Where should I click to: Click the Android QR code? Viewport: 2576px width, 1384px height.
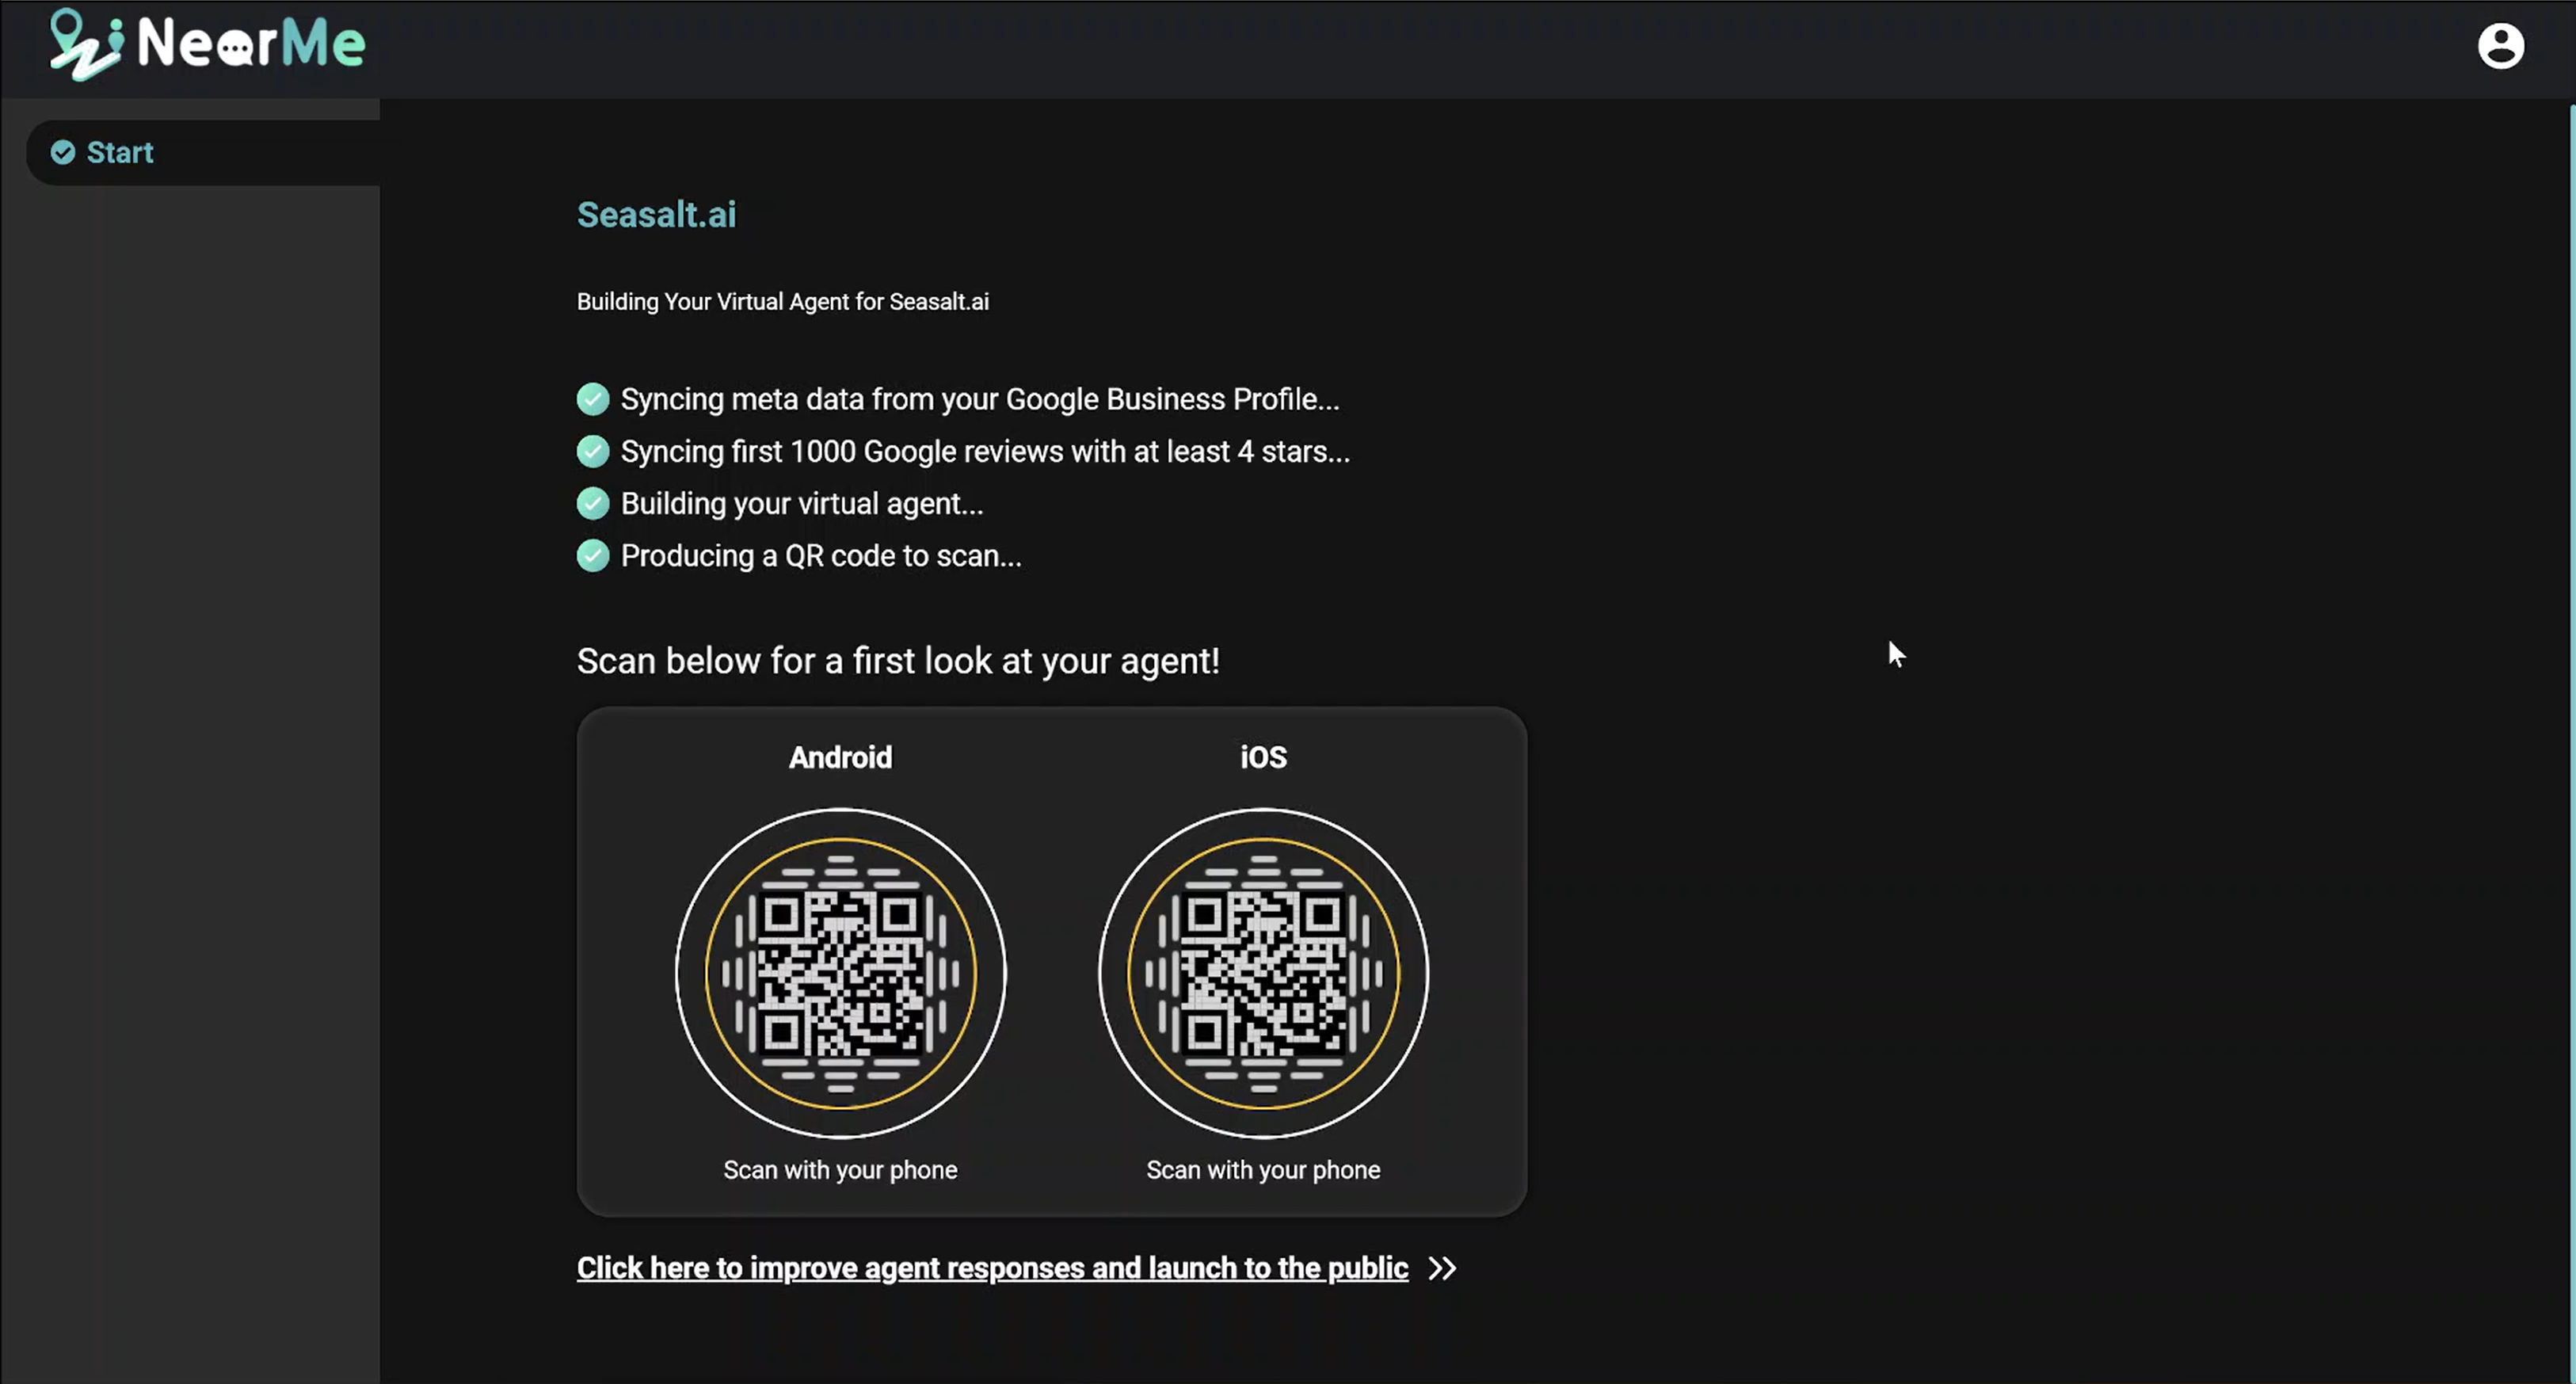point(840,973)
